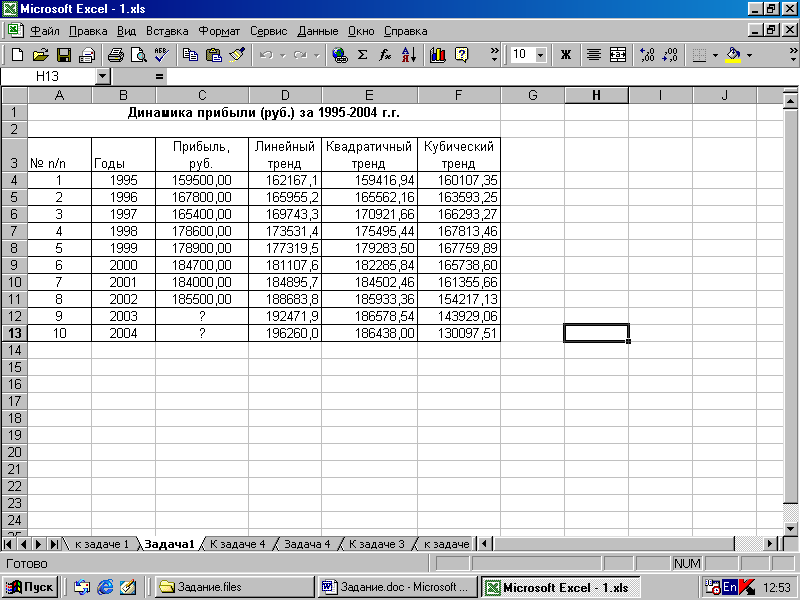Click the Undo arrow icon
The height and width of the screenshot is (600, 800).
pos(266,55)
